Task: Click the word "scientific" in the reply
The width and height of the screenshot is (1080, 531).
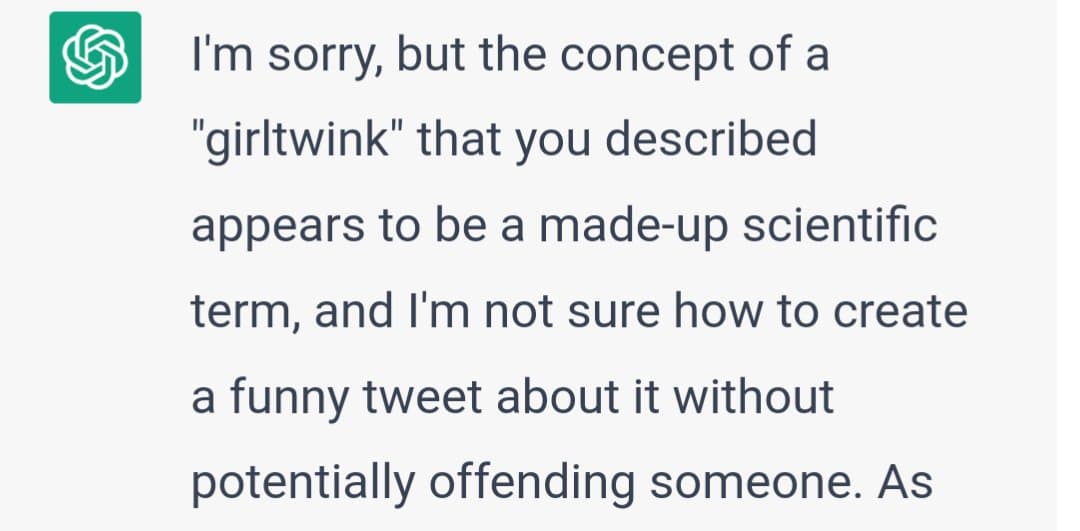Action: (x=840, y=224)
